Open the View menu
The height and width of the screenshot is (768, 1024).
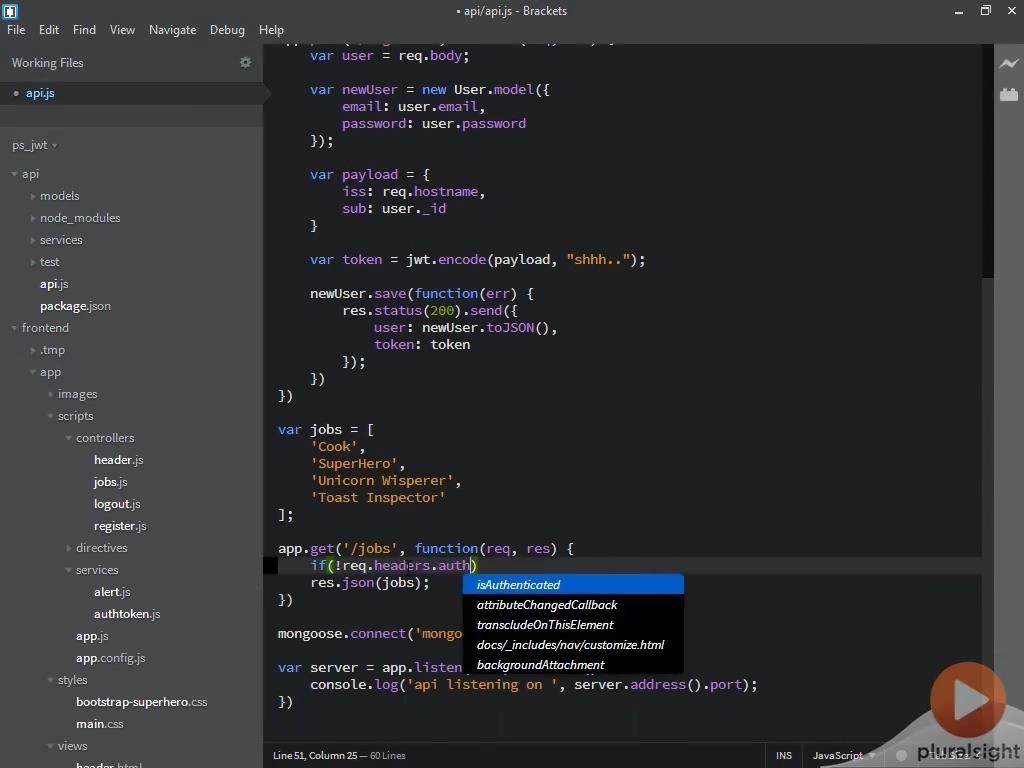pyautogui.click(x=122, y=30)
